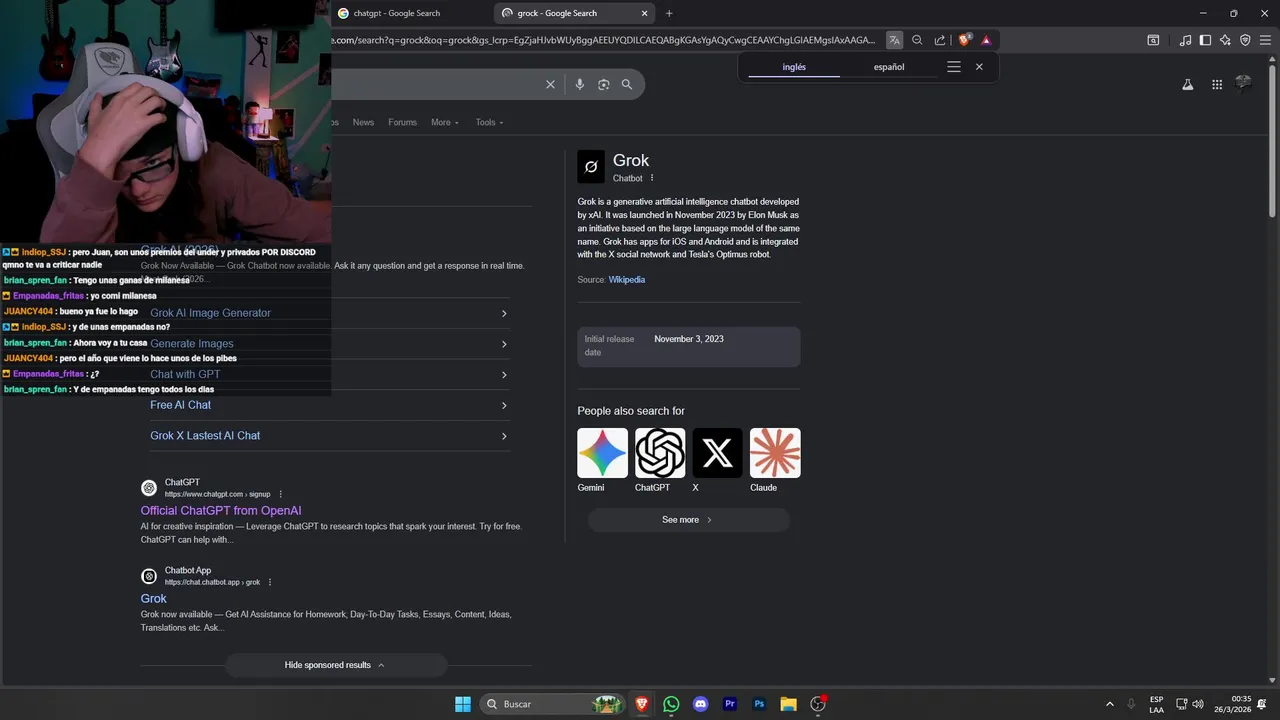Viewport: 1280px width, 720px height.
Task: Open Brave Rewards triangle icon
Action: tap(986, 40)
